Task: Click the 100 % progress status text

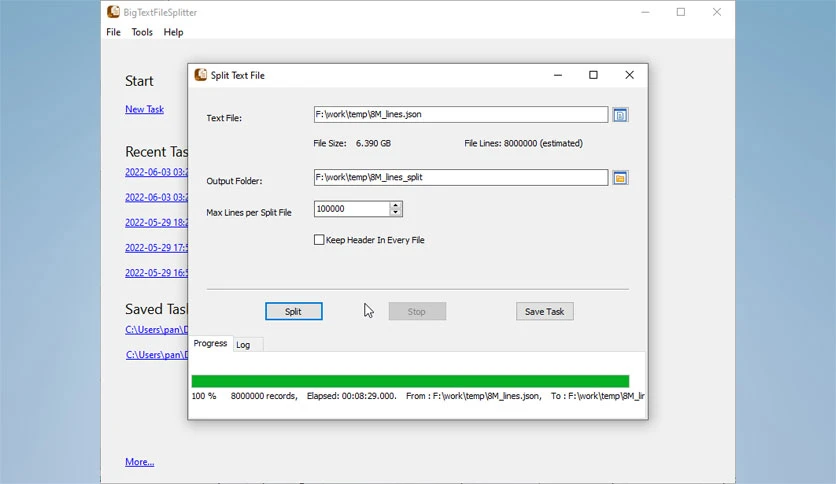Action: tap(204, 396)
